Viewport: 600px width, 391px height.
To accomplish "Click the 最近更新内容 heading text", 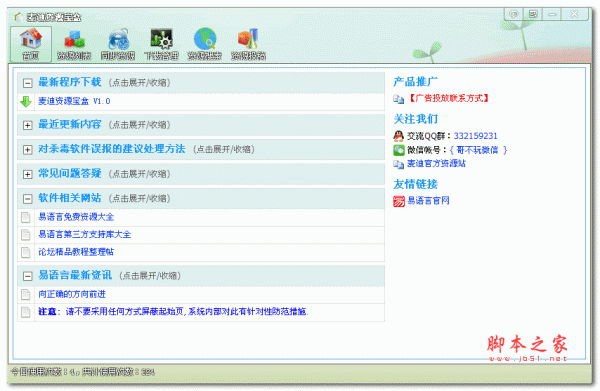I will pyautogui.click(x=70, y=124).
